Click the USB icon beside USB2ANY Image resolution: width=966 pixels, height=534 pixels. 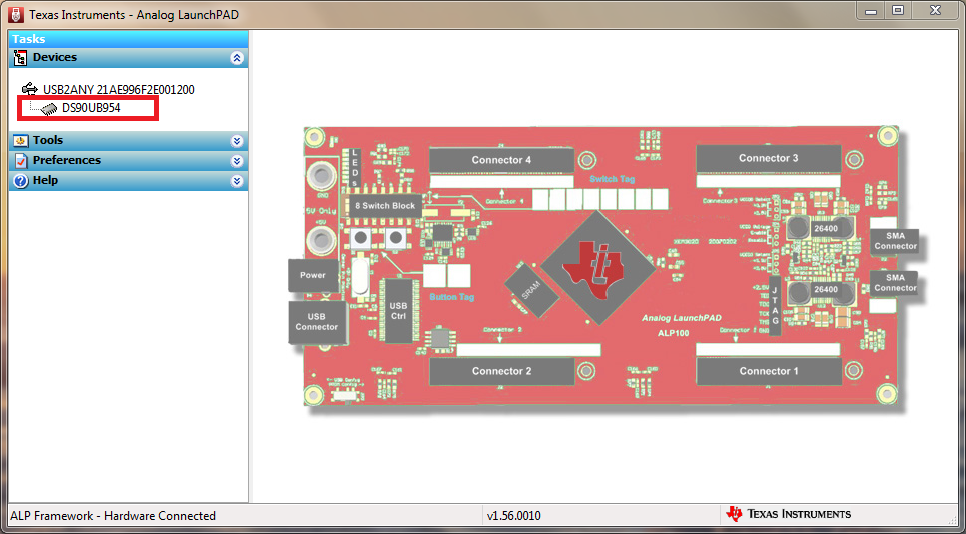[29, 89]
